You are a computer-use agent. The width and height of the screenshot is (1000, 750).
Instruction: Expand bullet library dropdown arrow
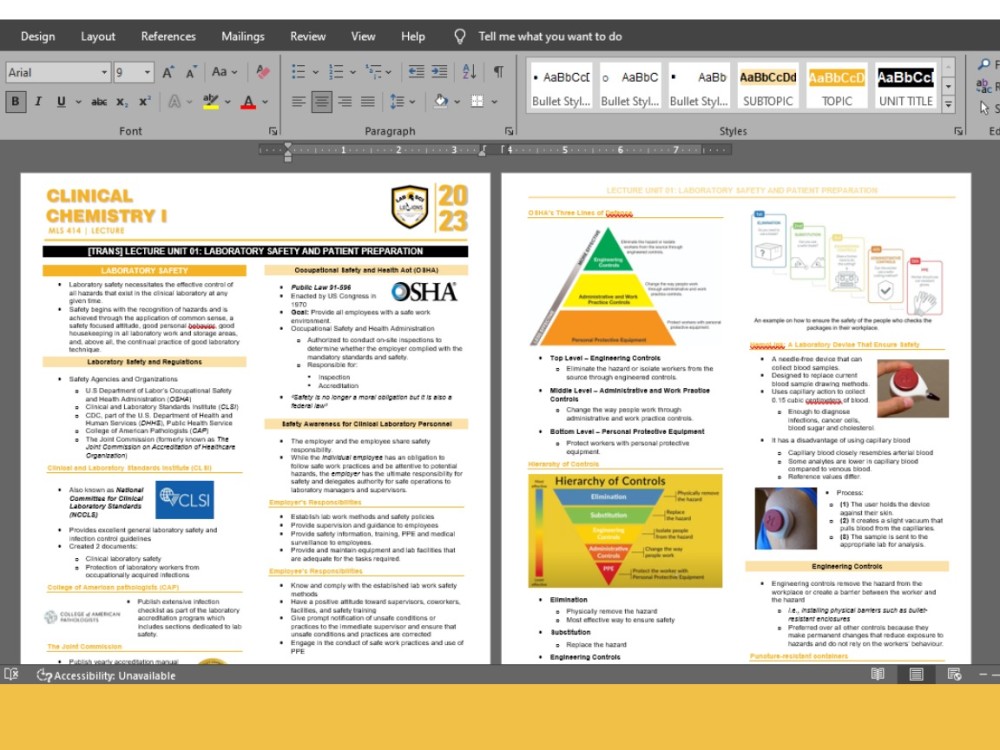click(x=315, y=72)
